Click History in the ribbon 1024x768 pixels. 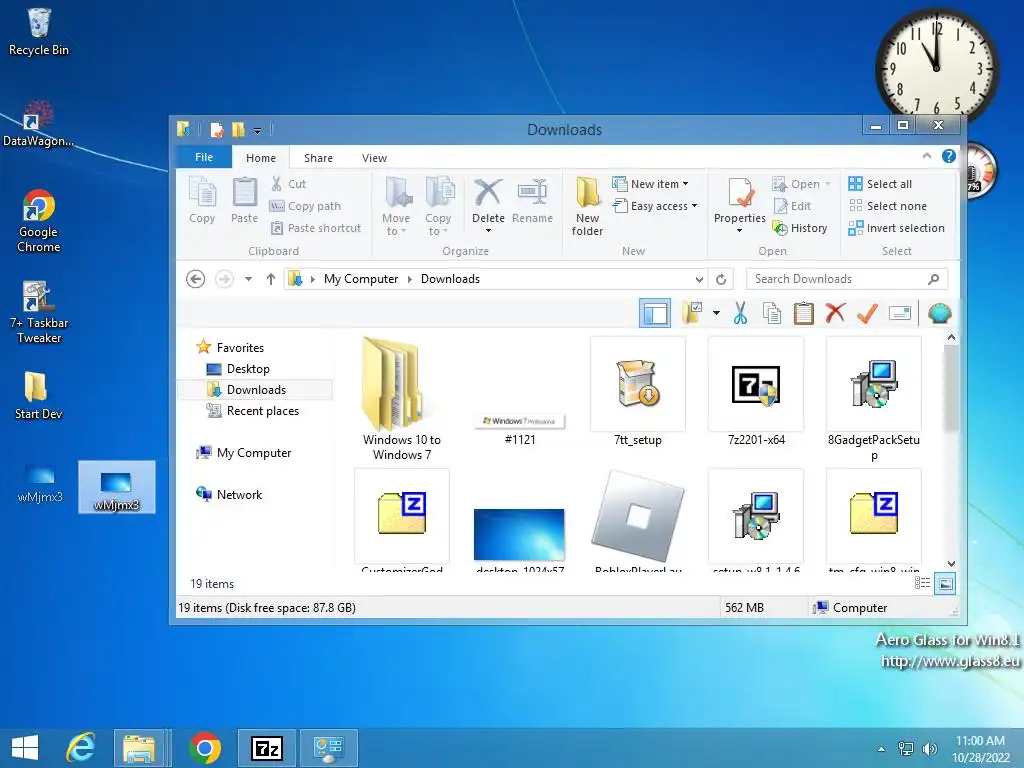coord(800,228)
